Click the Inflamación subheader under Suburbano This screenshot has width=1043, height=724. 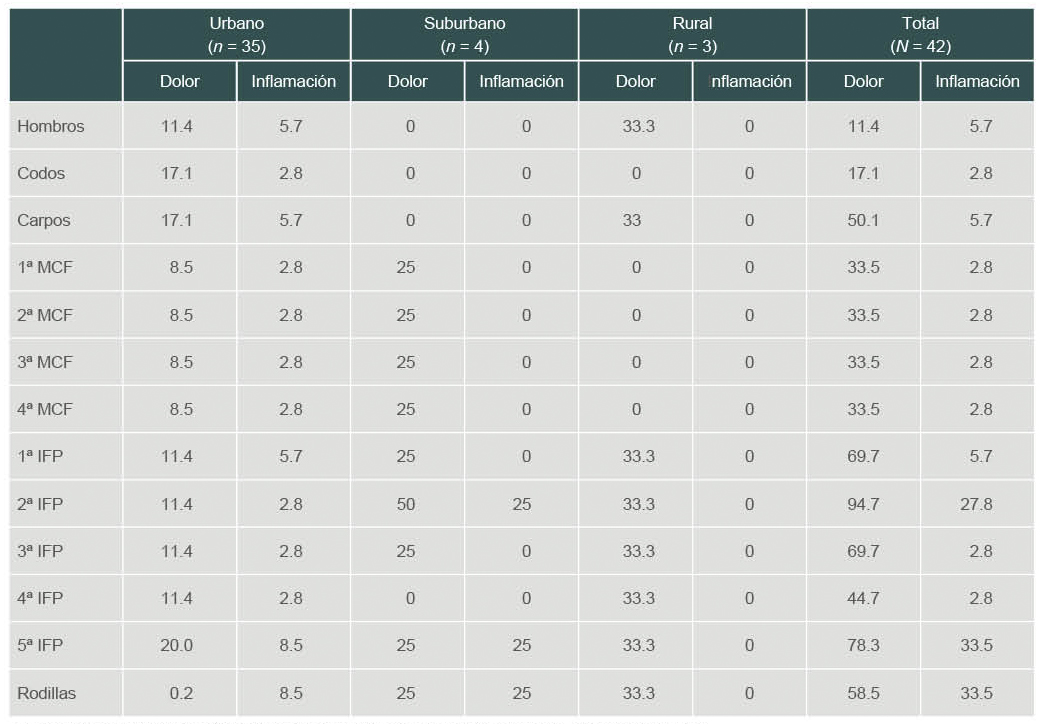coord(521,82)
